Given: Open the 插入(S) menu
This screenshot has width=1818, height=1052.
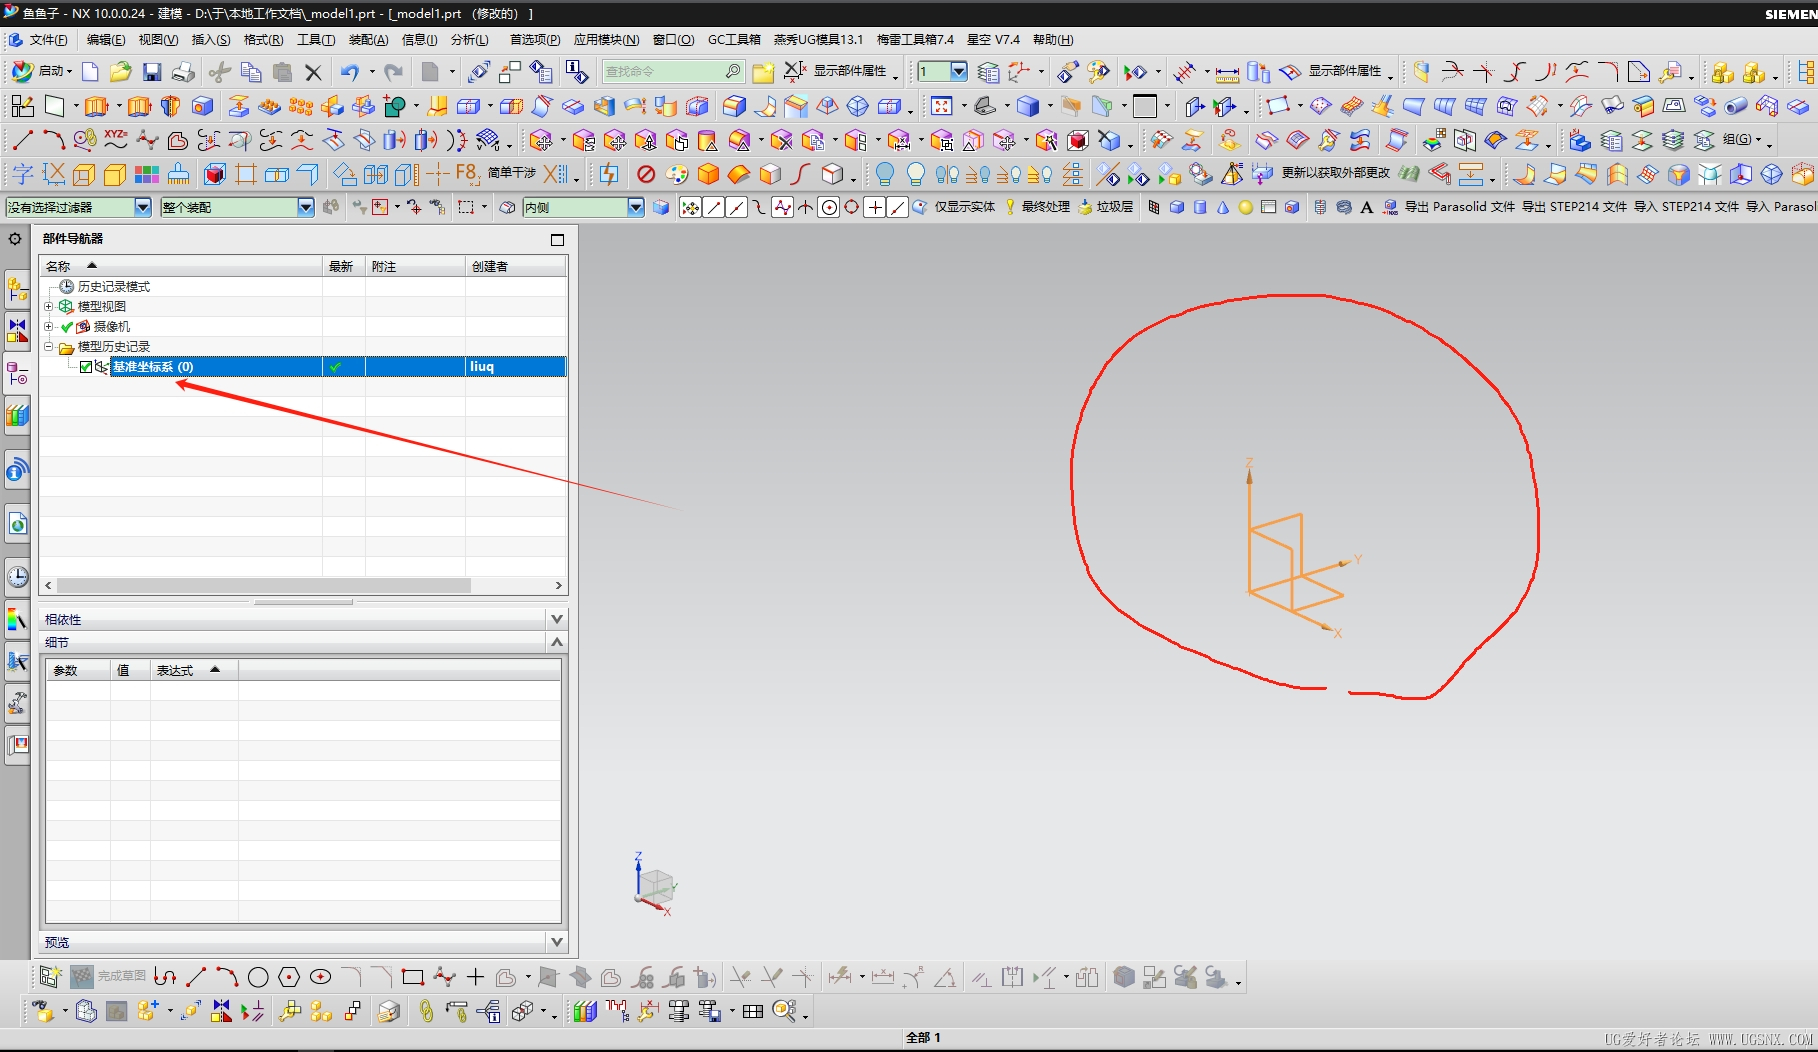Looking at the screenshot, I should 211,40.
